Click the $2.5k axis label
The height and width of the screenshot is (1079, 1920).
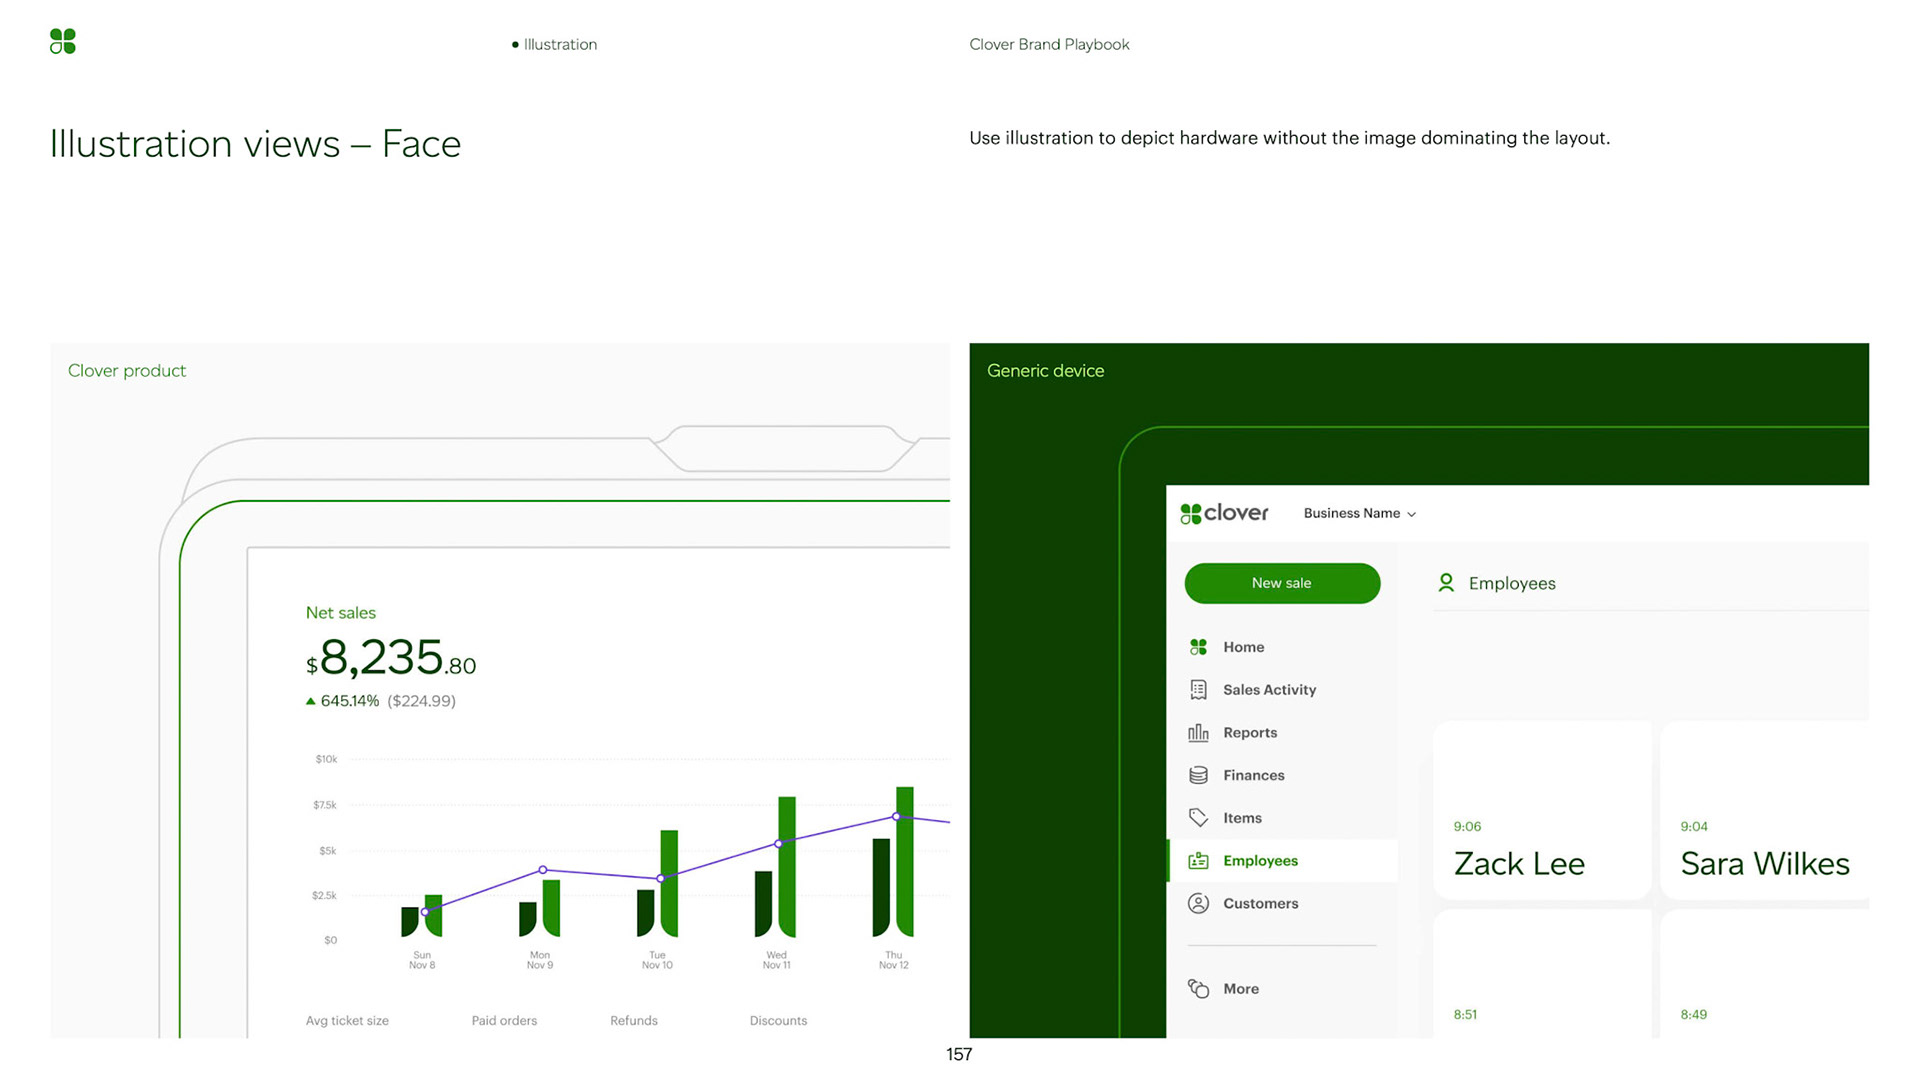point(324,896)
